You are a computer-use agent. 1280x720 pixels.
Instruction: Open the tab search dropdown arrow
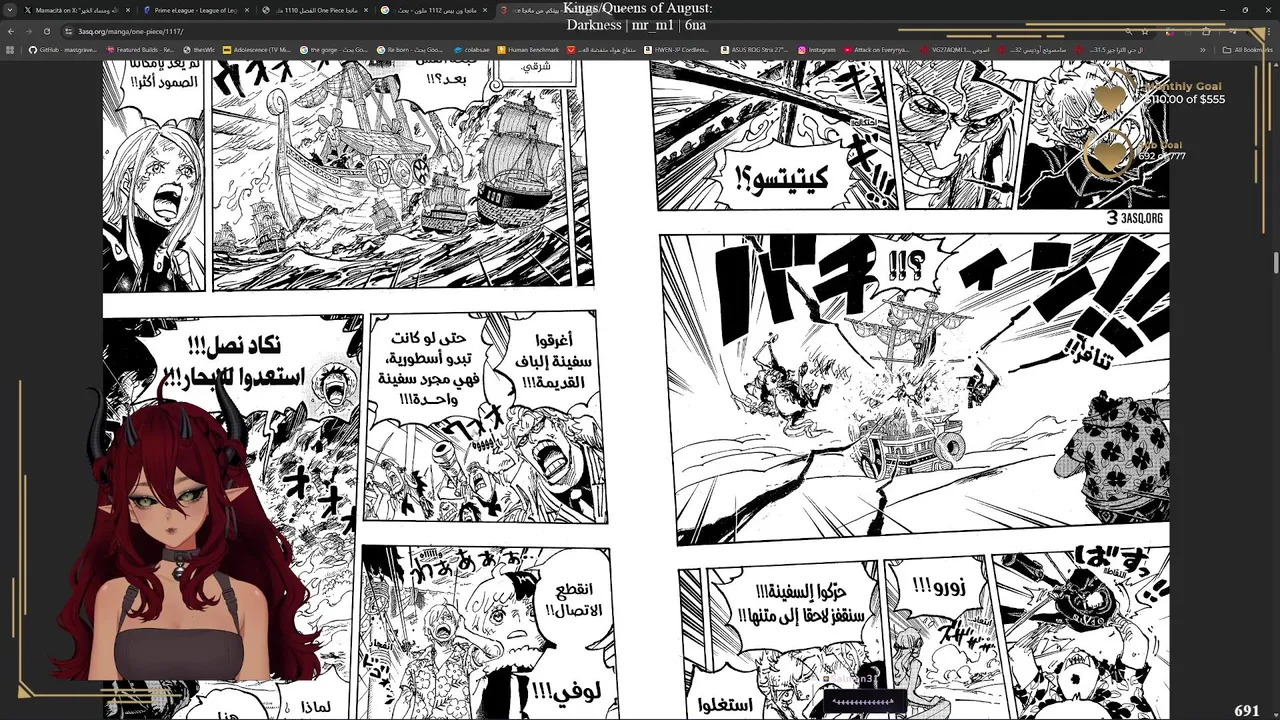point(11,10)
